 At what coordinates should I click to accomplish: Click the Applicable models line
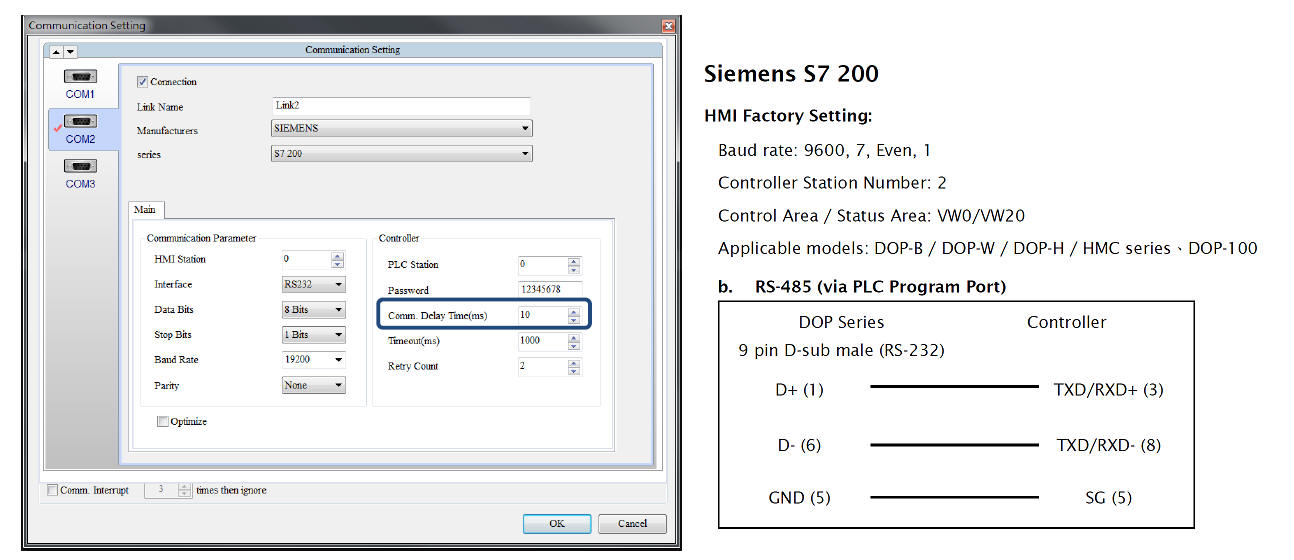pos(988,248)
